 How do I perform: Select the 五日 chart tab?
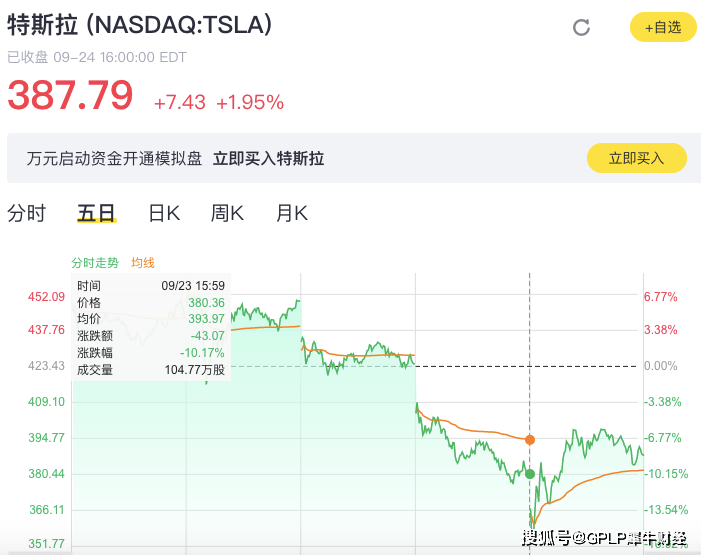point(97,213)
